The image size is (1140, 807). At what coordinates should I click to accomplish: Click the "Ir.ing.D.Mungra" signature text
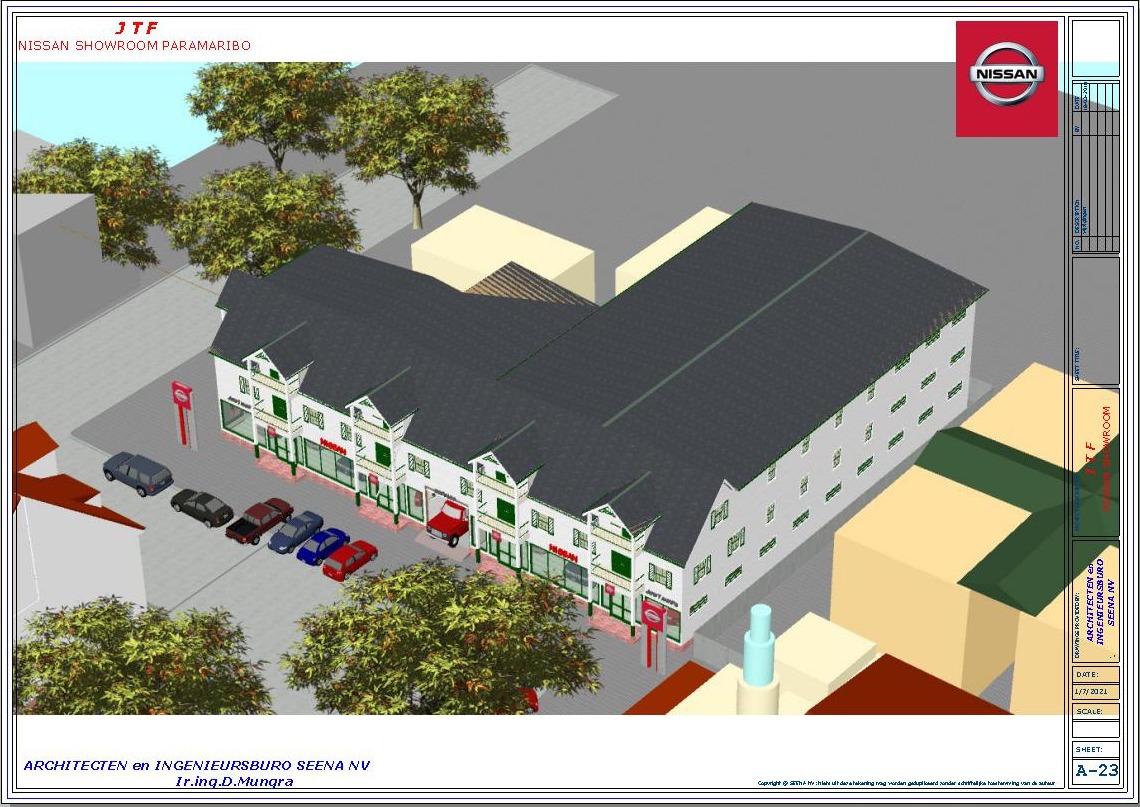(x=235, y=782)
